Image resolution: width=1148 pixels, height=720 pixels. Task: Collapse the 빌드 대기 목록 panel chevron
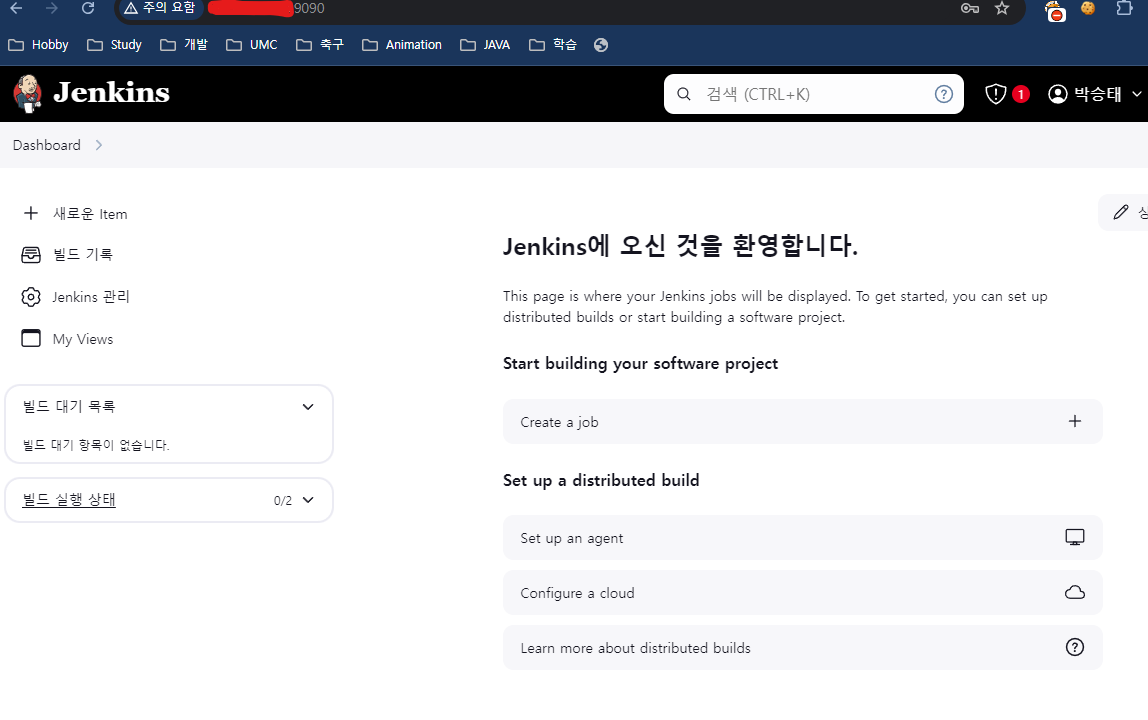308,407
